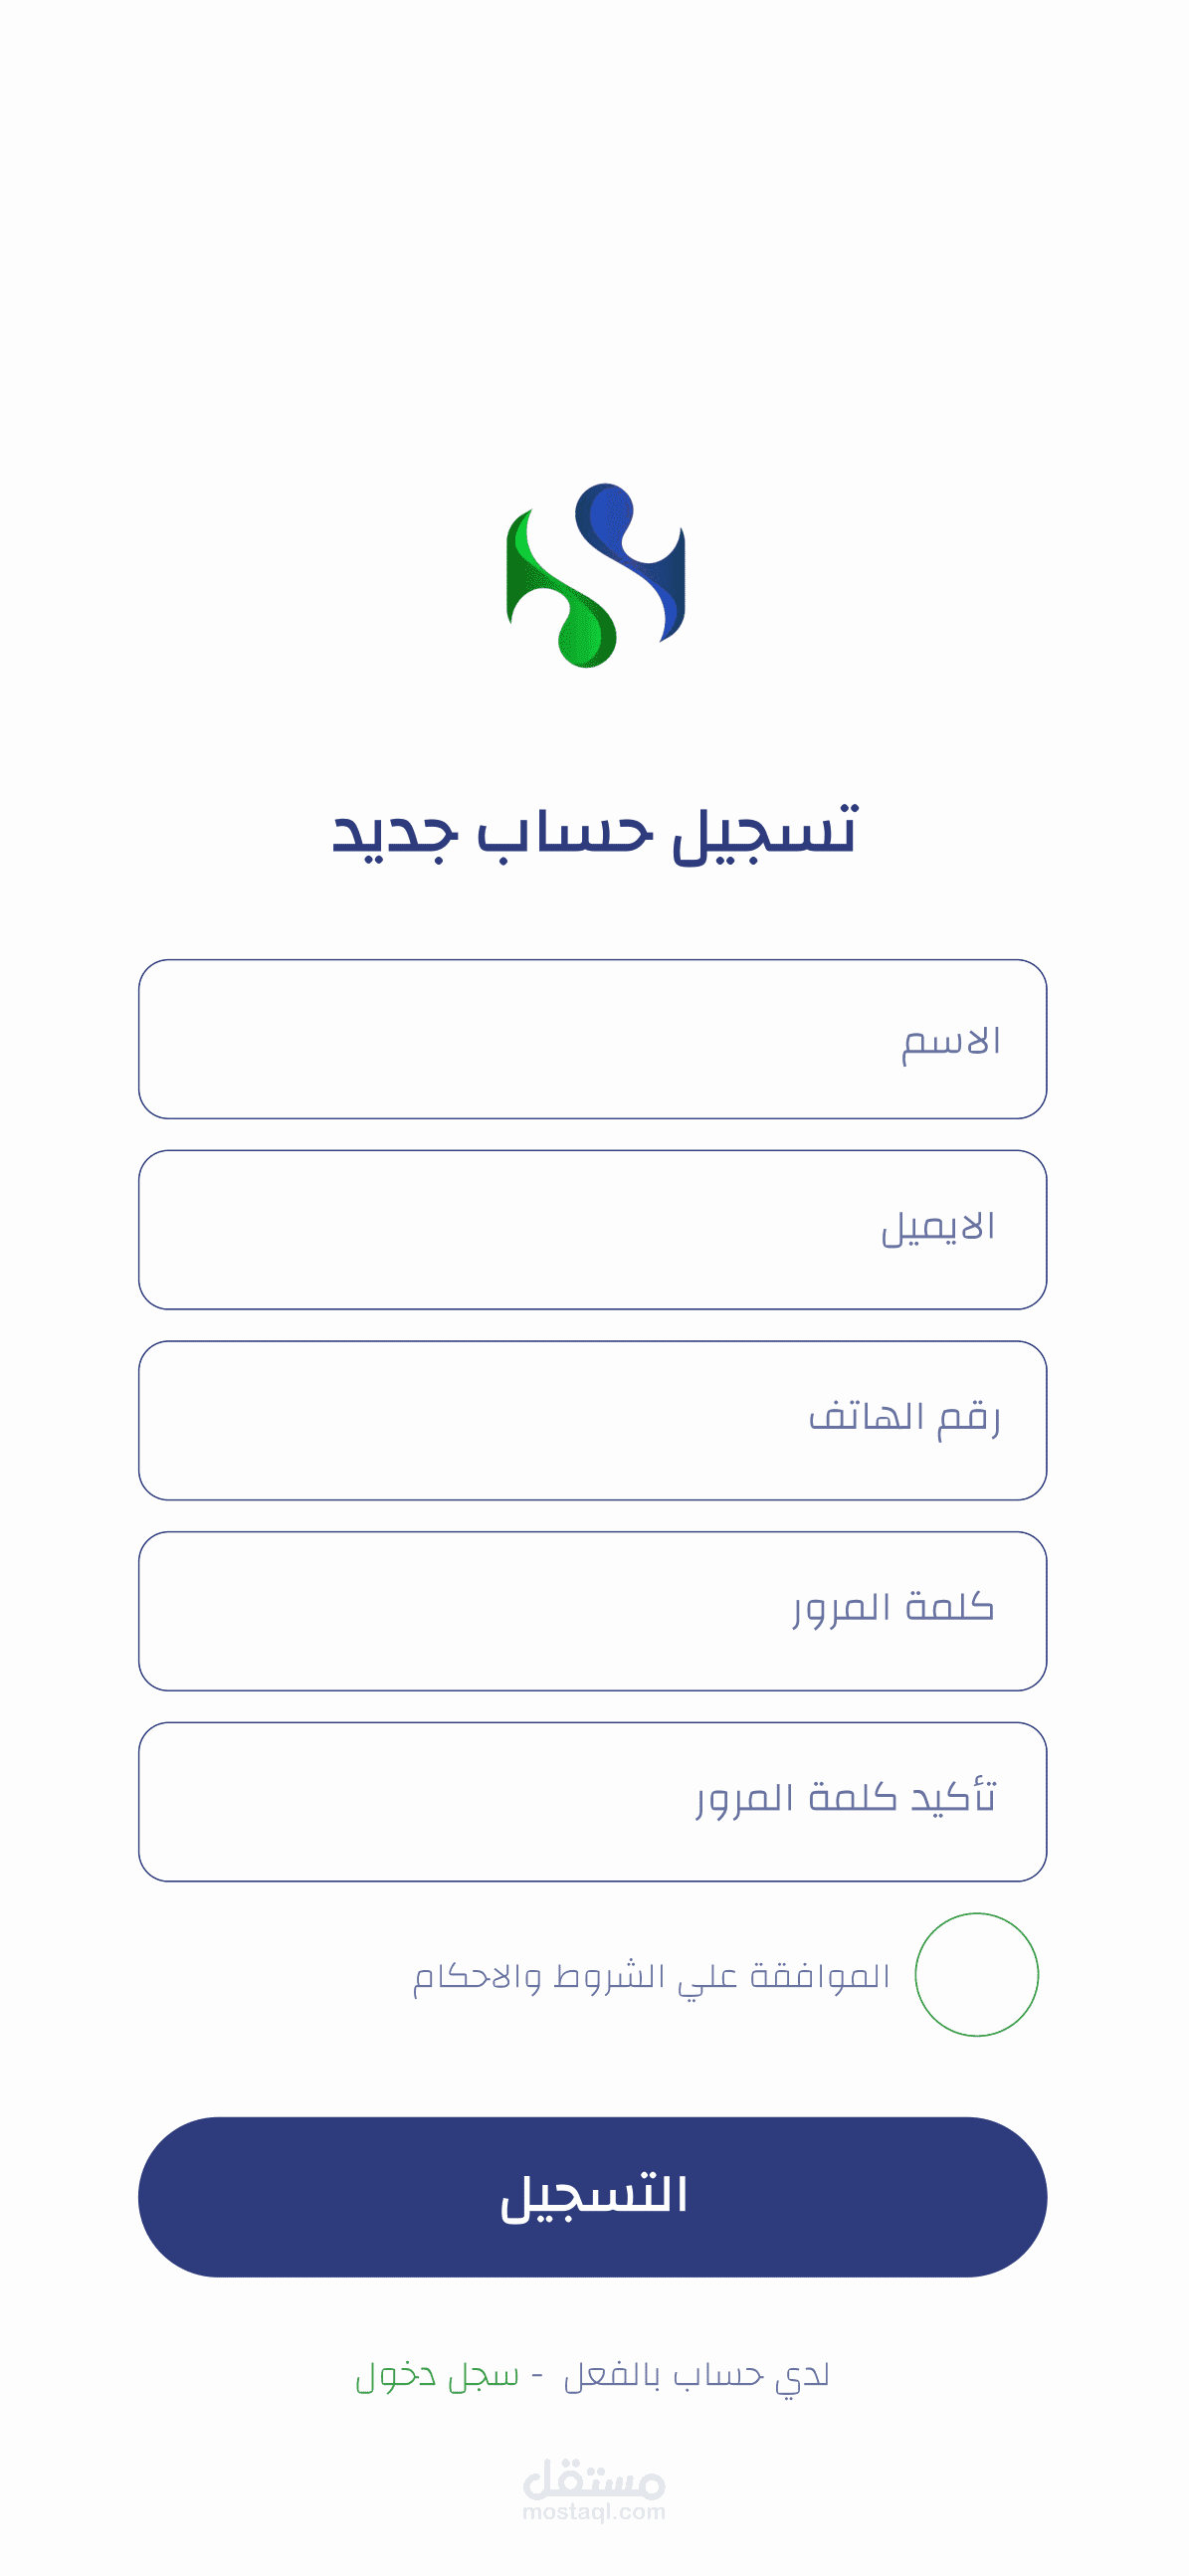Click the 'الموافقة علي الشروط والاحكام' label
Screen dimensions: 1189x2576
(651, 1976)
